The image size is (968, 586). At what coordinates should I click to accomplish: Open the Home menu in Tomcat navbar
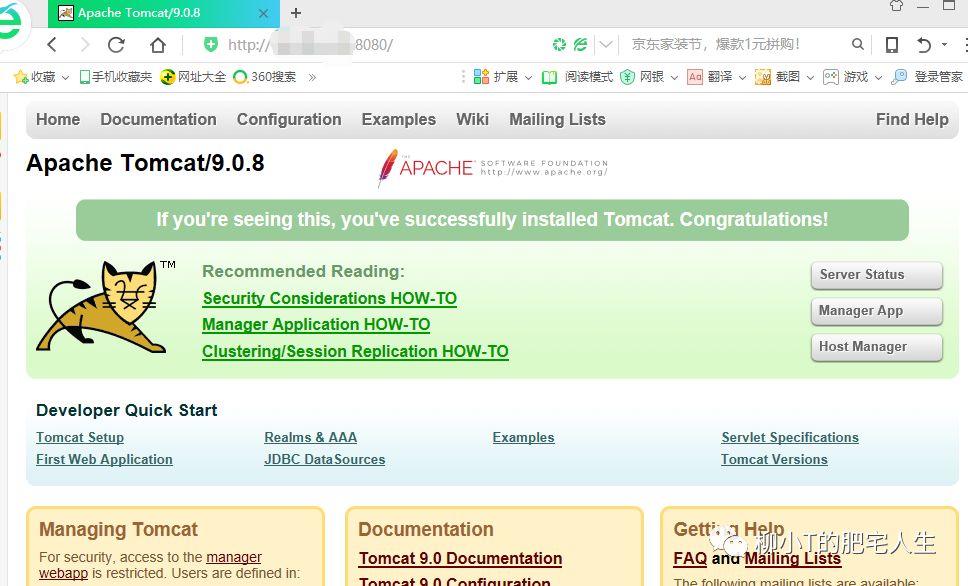(58, 119)
